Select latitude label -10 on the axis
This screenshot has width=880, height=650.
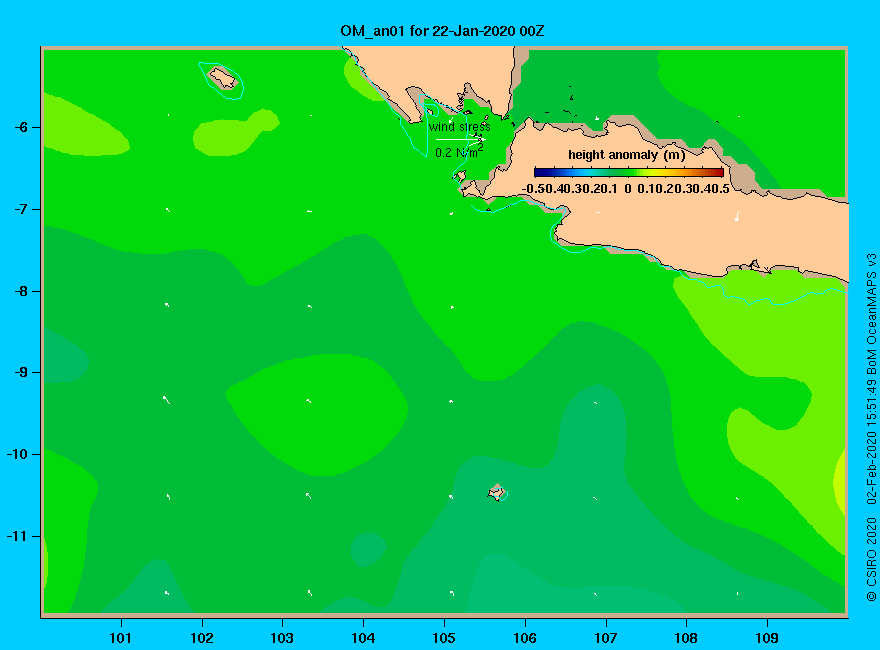click(17, 454)
